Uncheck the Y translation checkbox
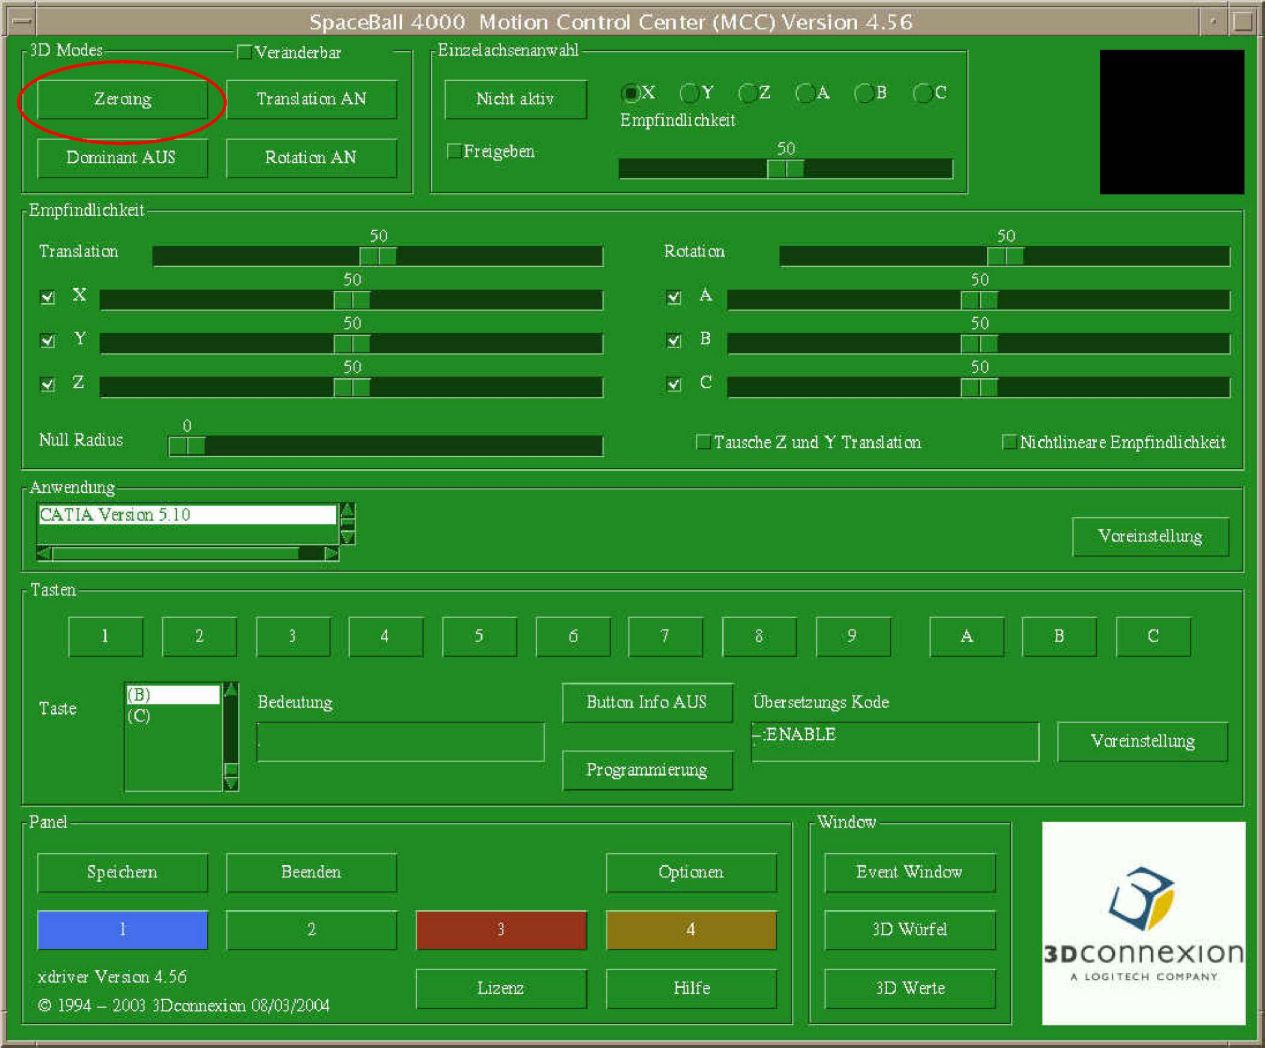 coord(47,340)
